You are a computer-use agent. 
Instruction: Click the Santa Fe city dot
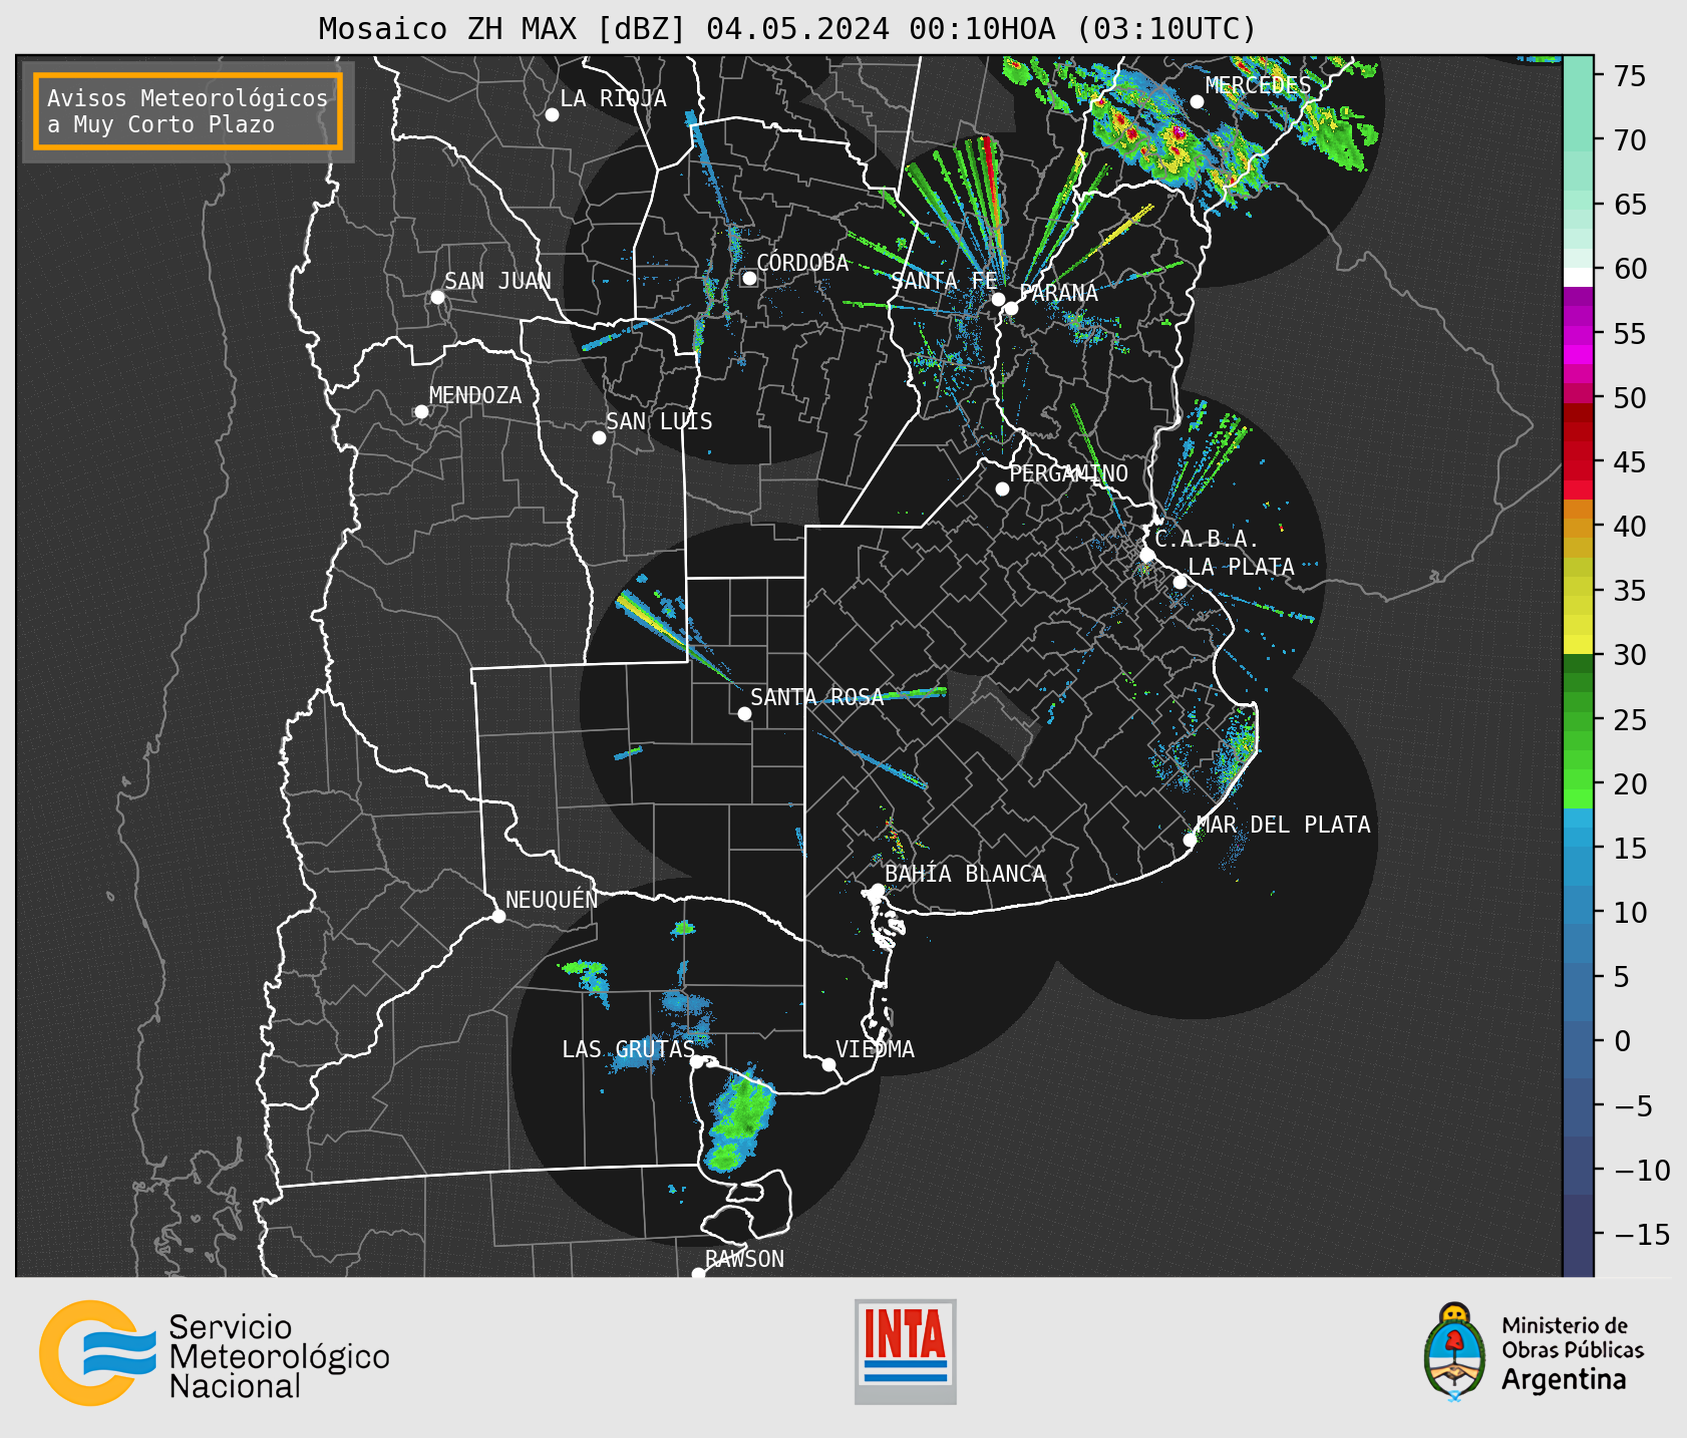(998, 299)
